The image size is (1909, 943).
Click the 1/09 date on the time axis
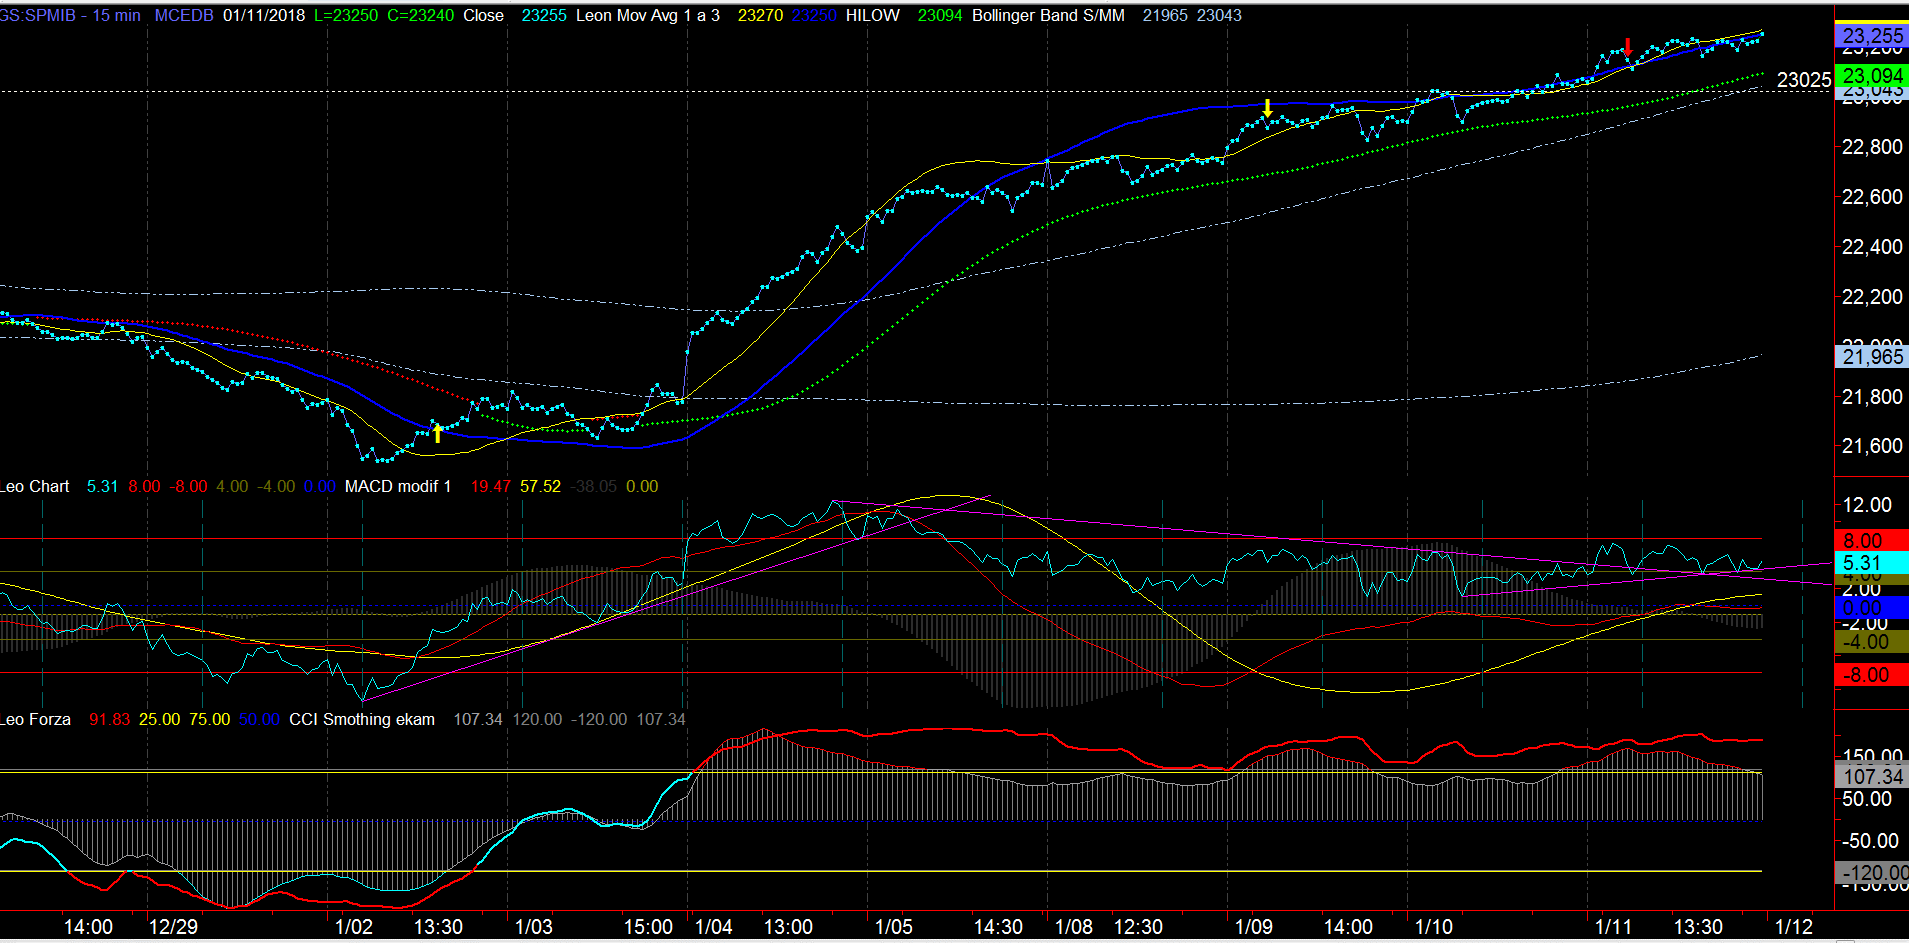point(1254,927)
